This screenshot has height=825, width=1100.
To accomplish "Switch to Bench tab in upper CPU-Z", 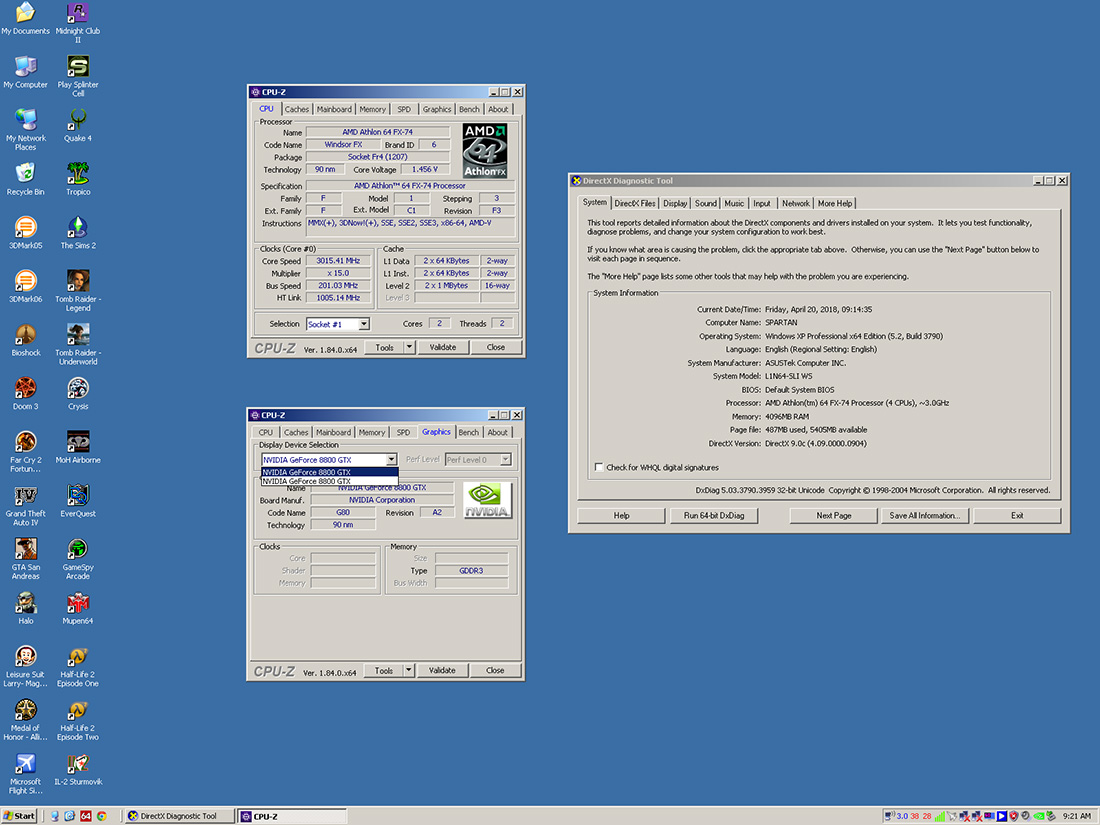I will (x=469, y=109).
